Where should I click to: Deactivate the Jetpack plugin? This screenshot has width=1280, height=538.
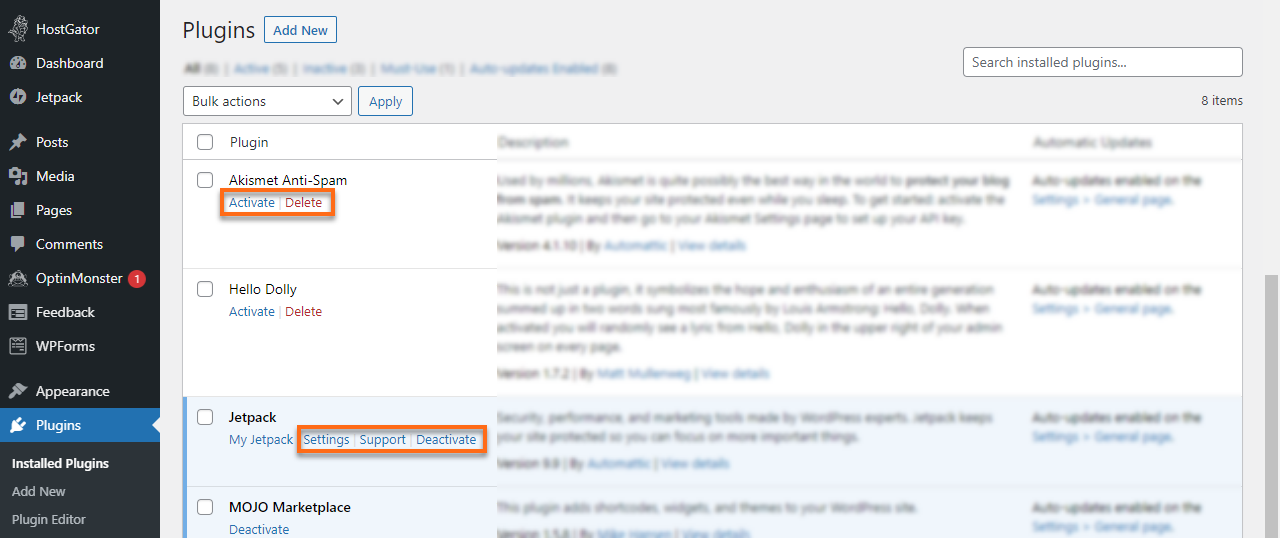coord(446,439)
